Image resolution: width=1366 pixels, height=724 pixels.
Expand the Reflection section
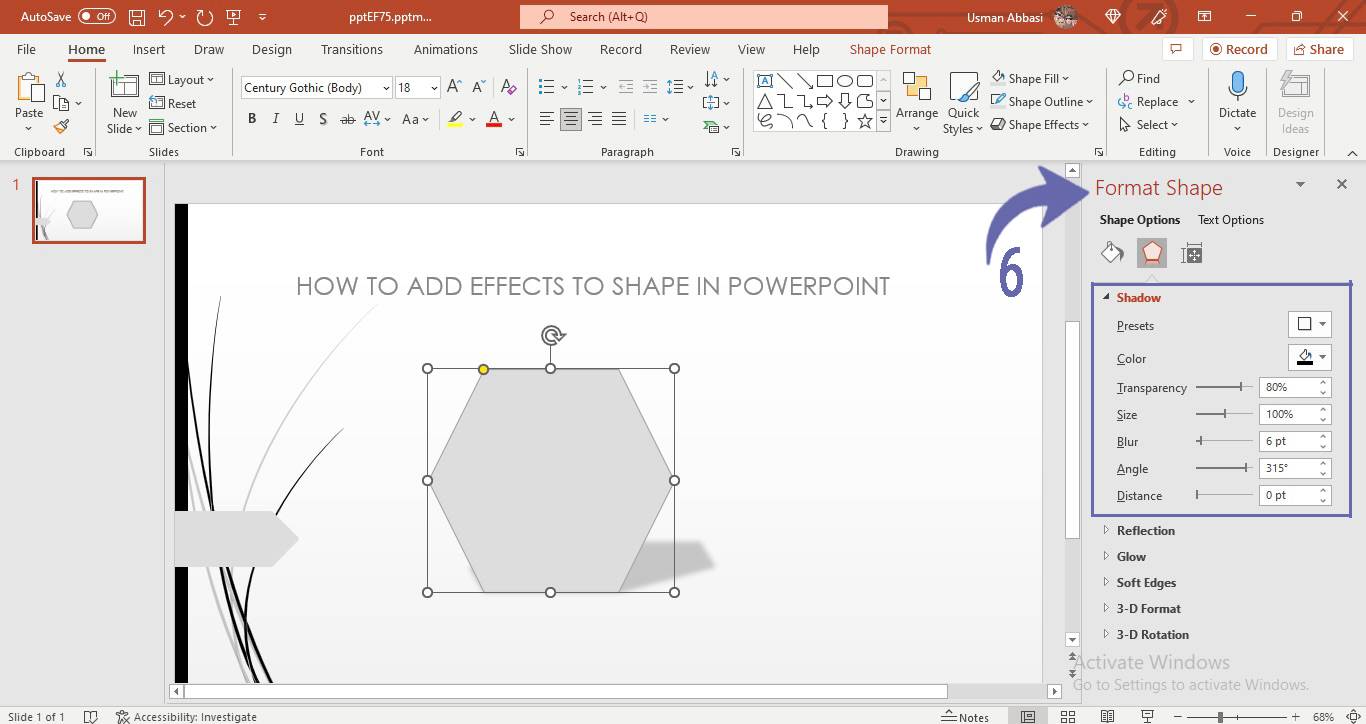[1139, 531]
